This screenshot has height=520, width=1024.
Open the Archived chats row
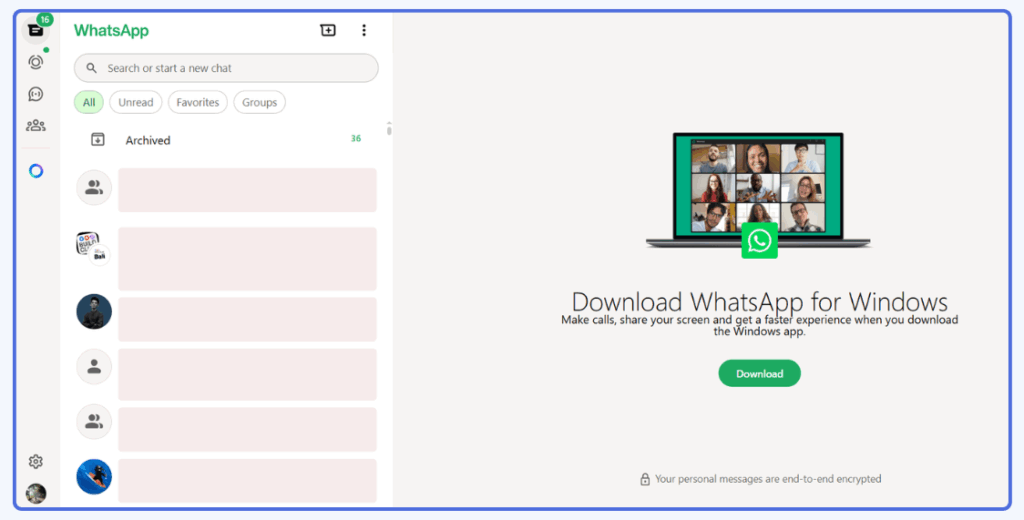(x=226, y=140)
